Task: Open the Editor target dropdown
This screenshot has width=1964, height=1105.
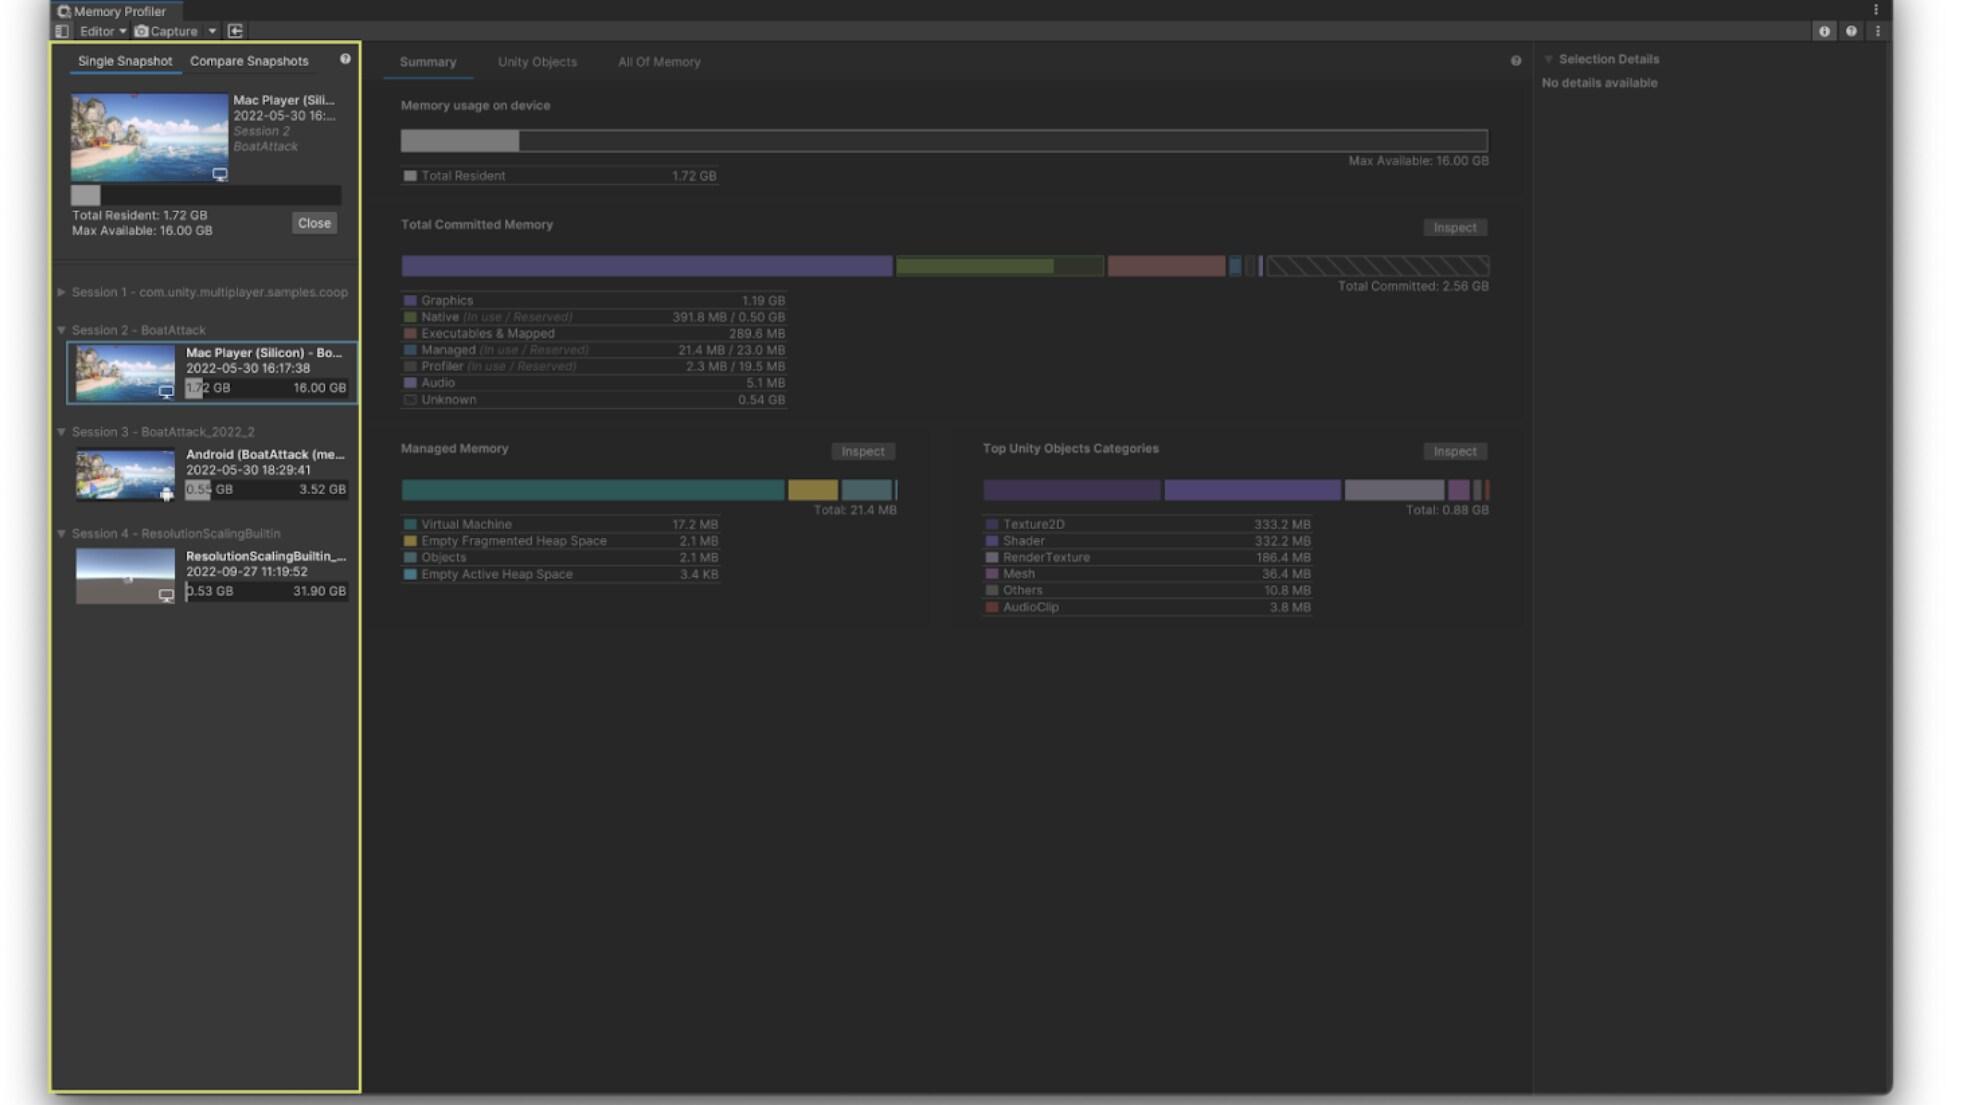Action: [x=99, y=31]
